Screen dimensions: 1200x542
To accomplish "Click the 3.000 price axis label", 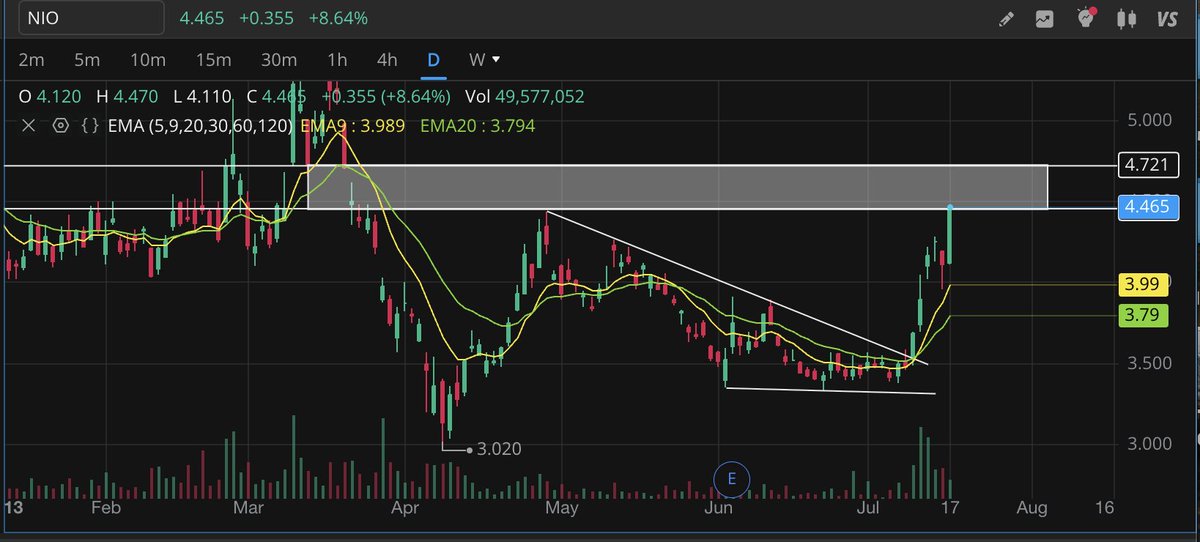I will 1149,443.
